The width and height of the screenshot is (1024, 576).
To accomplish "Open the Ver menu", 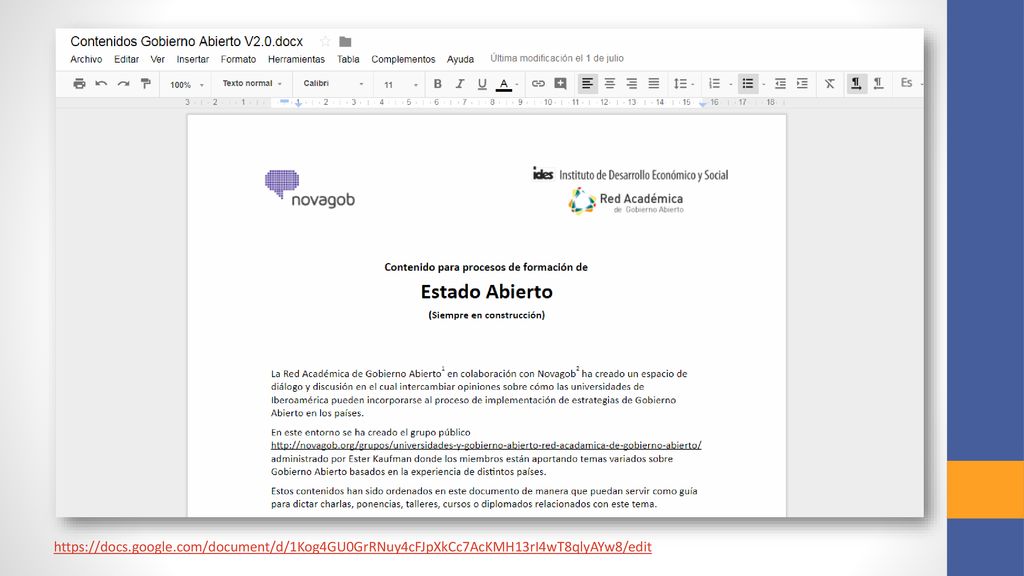I will [x=157, y=59].
